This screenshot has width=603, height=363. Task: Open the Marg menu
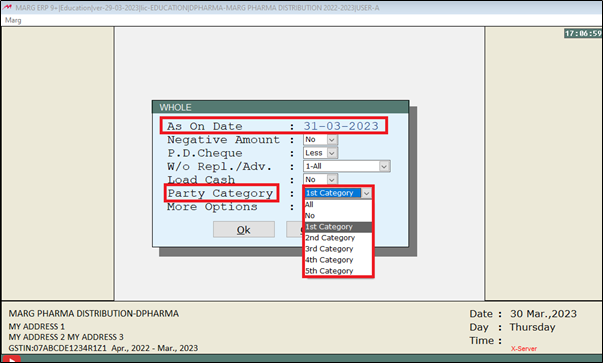[x=13, y=20]
